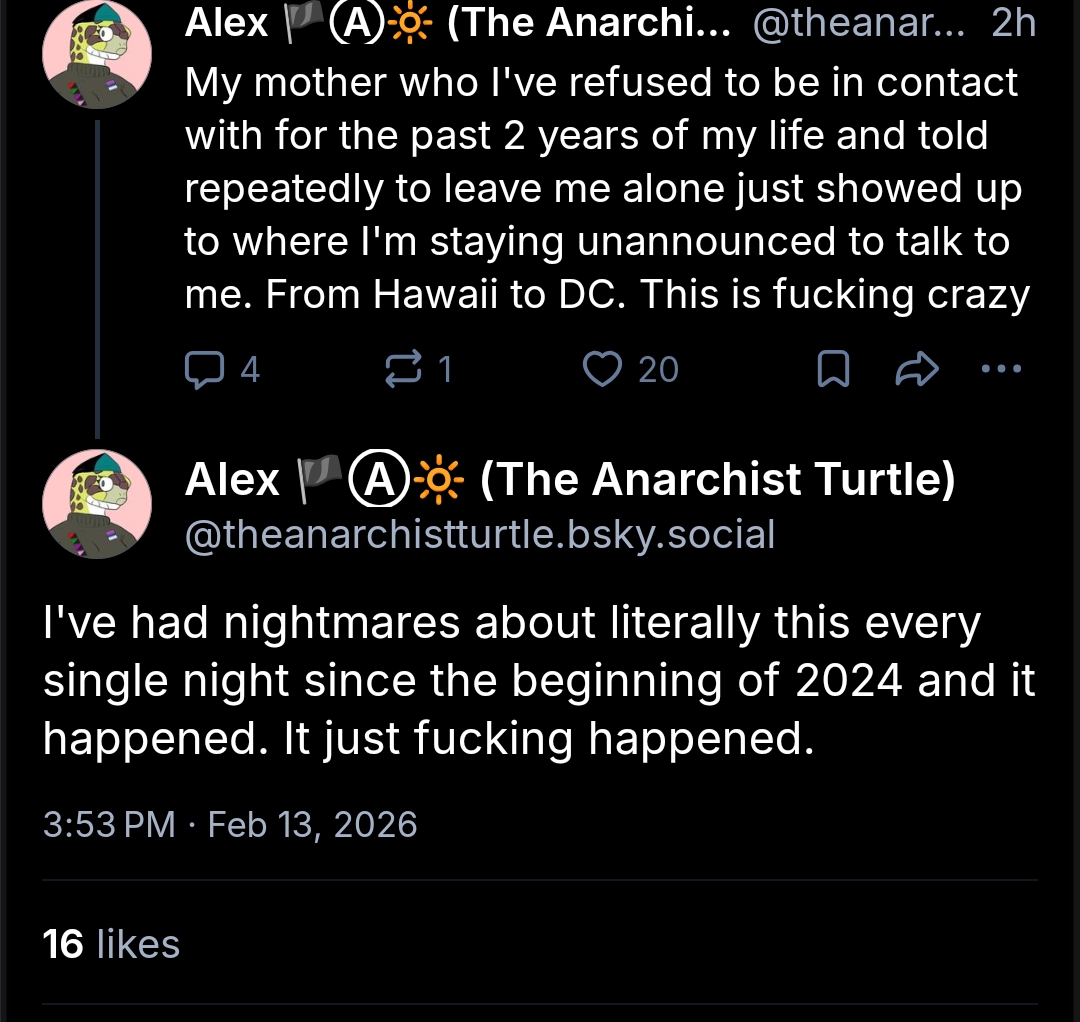View the "16 likes" list
This screenshot has height=1022, width=1080.
112,944
